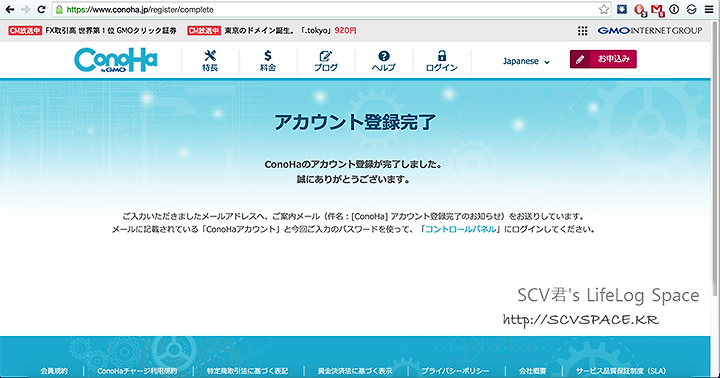This screenshot has width=720, height=378.
Task: Click the GMO Internet Group logo
Action: click(x=650, y=31)
